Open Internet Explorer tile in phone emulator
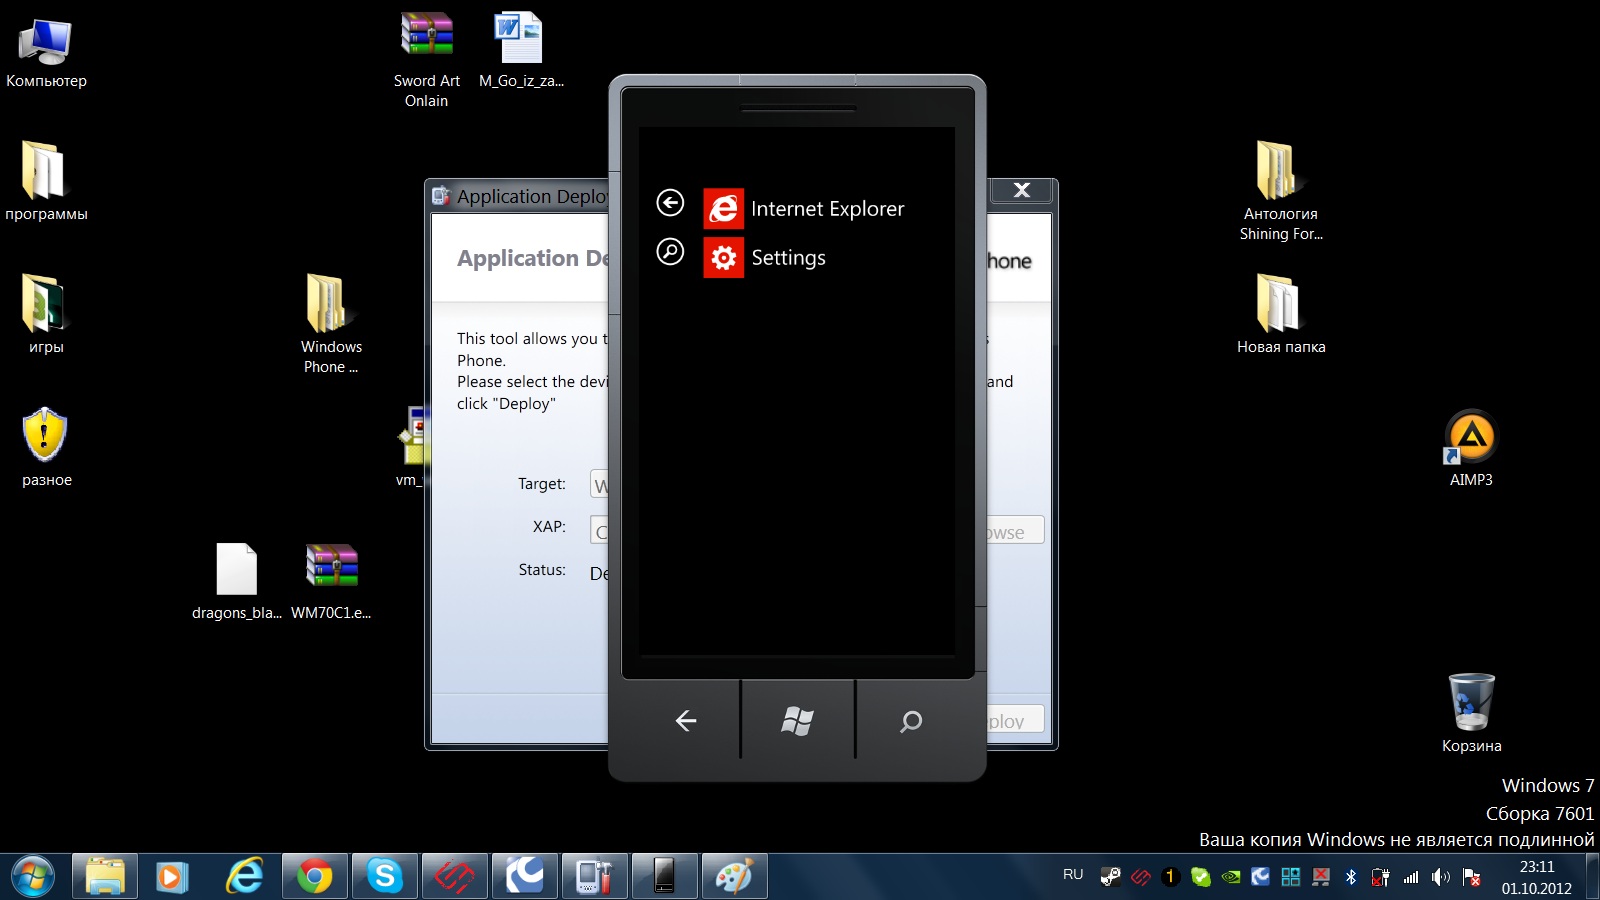 (x=804, y=209)
